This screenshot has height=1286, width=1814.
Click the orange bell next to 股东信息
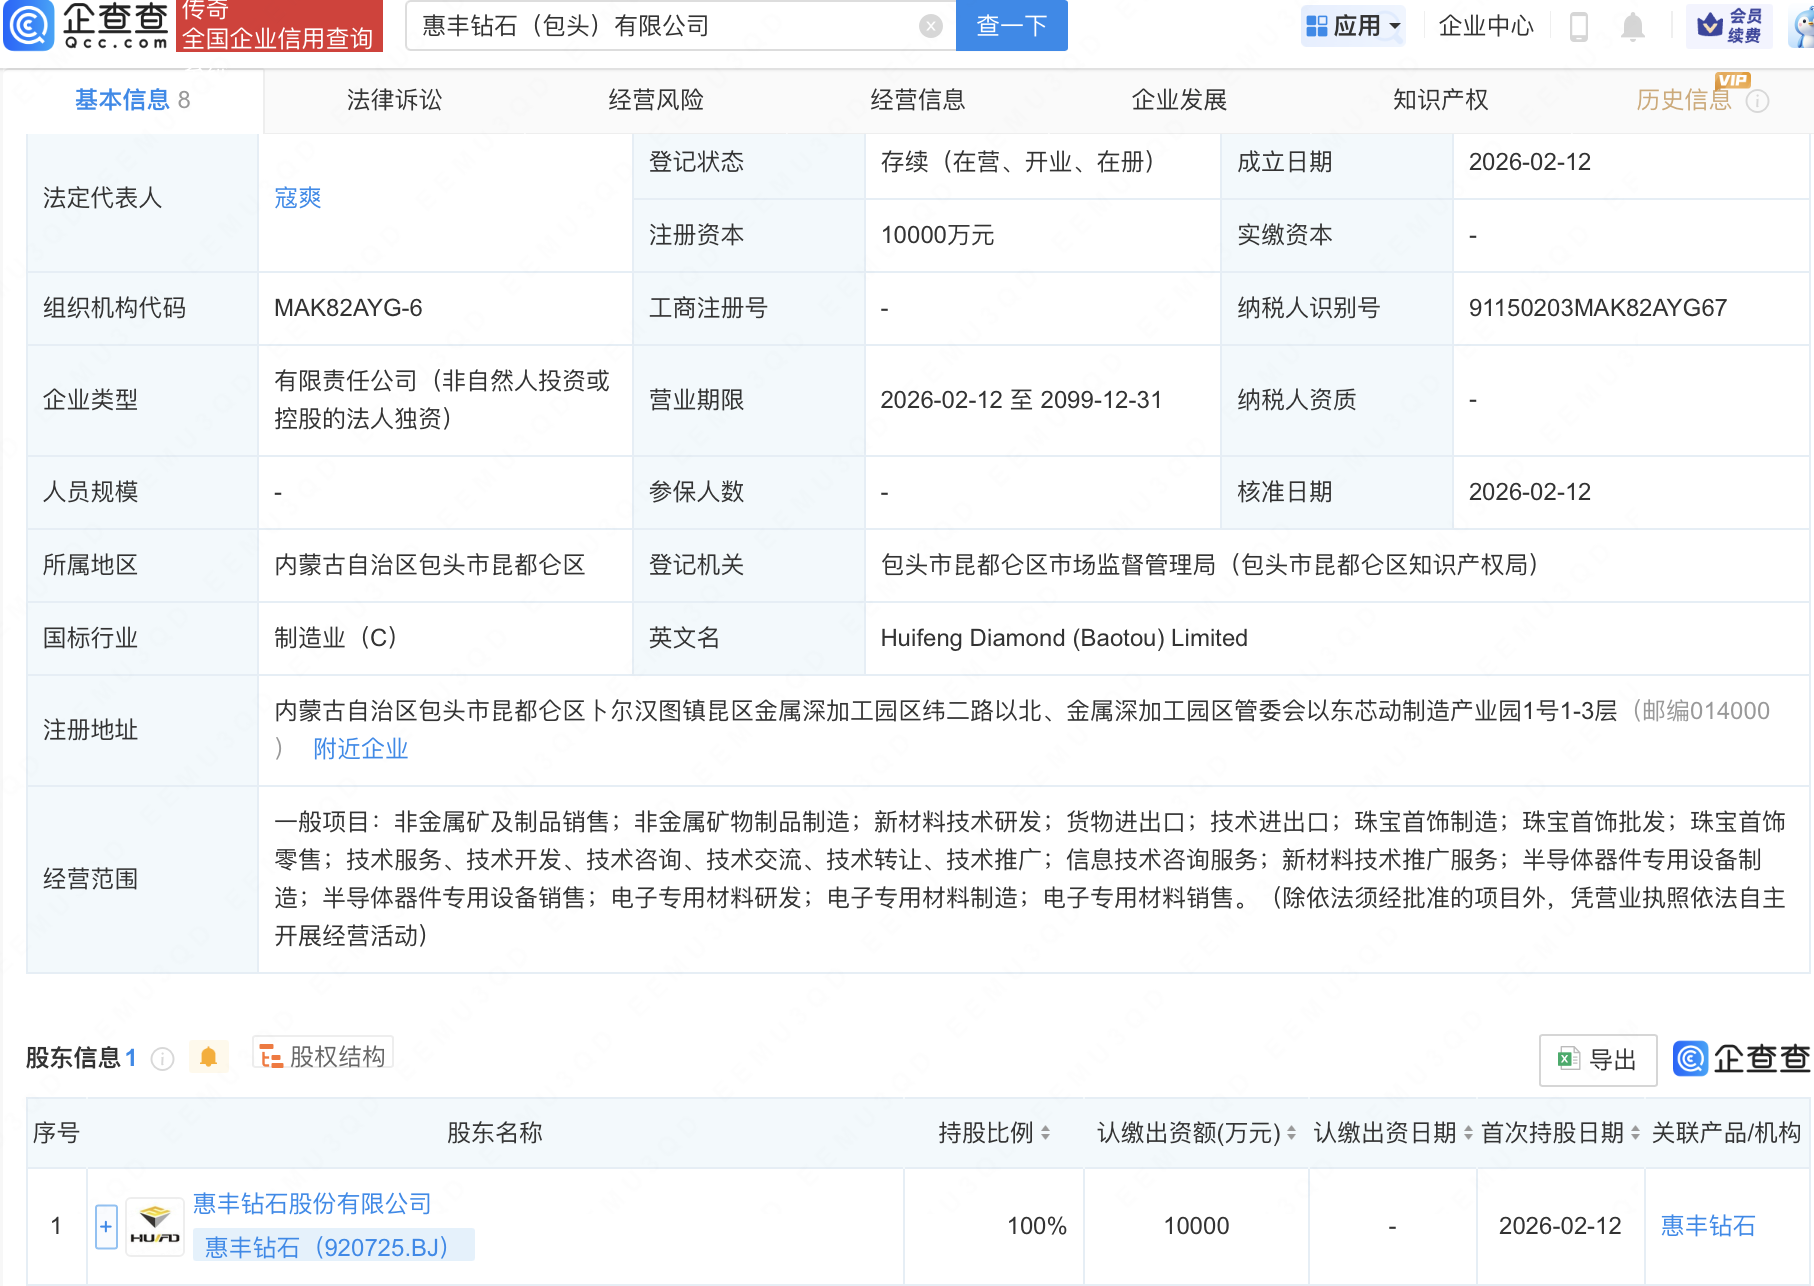click(208, 1057)
